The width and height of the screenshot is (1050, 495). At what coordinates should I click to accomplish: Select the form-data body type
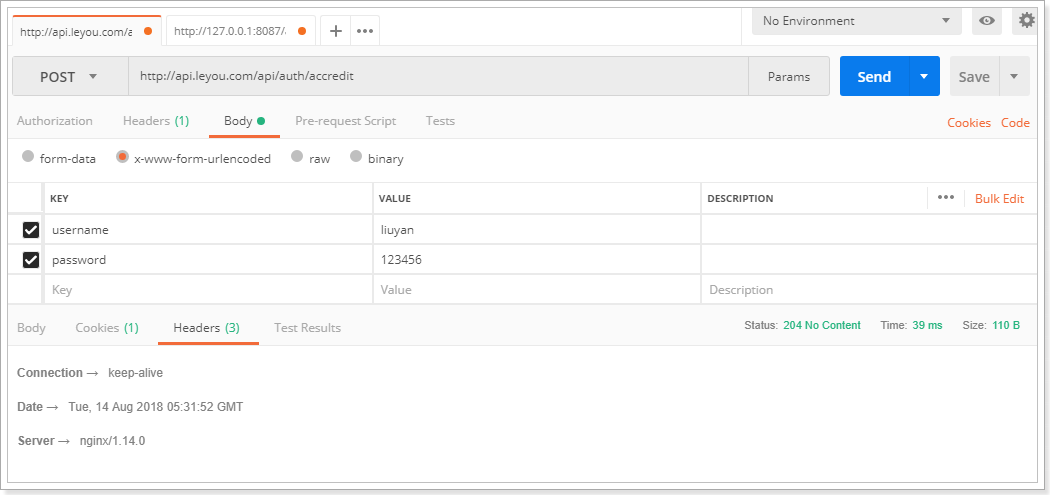[x=28, y=157]
